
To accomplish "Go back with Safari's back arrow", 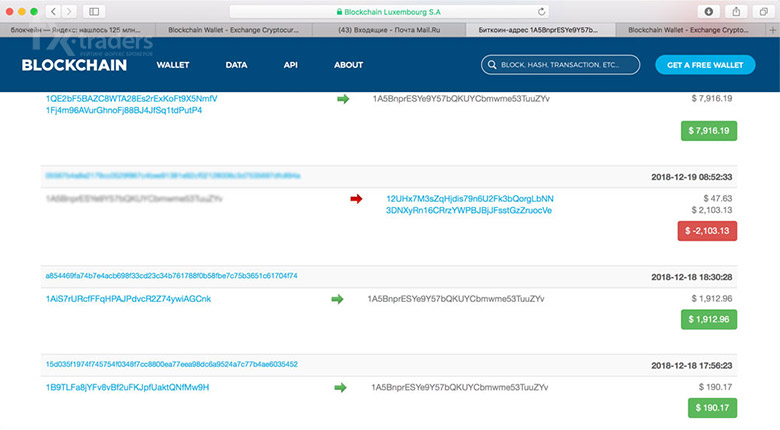I will (x=53, y=11).
